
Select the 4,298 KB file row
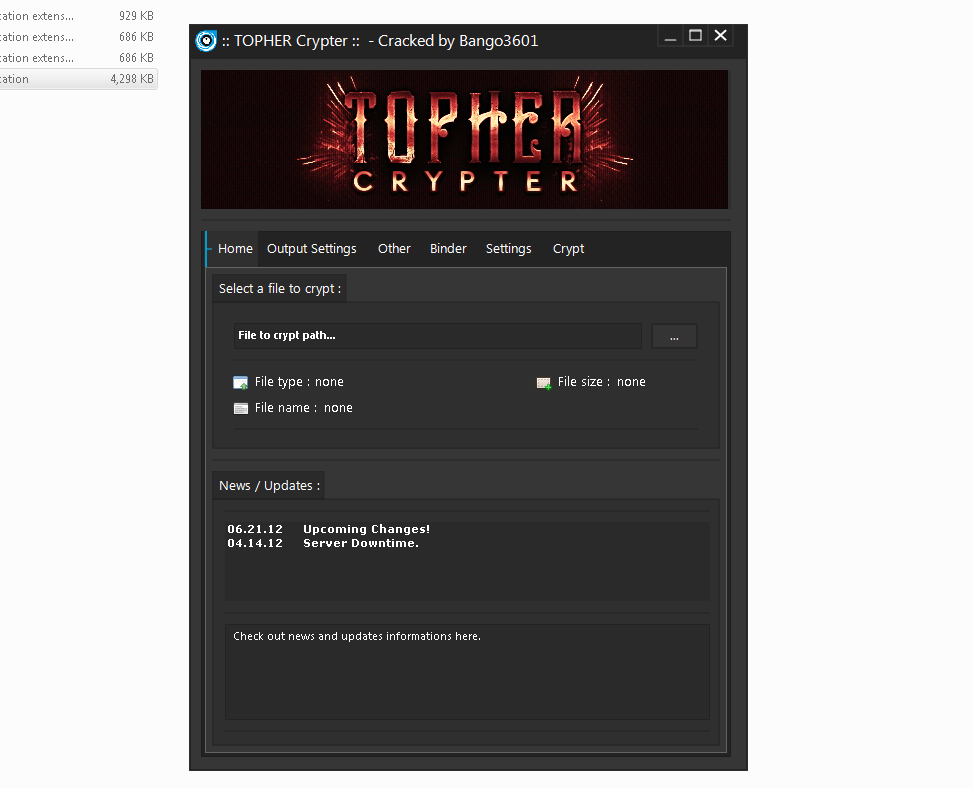click(x=78, y=79)
